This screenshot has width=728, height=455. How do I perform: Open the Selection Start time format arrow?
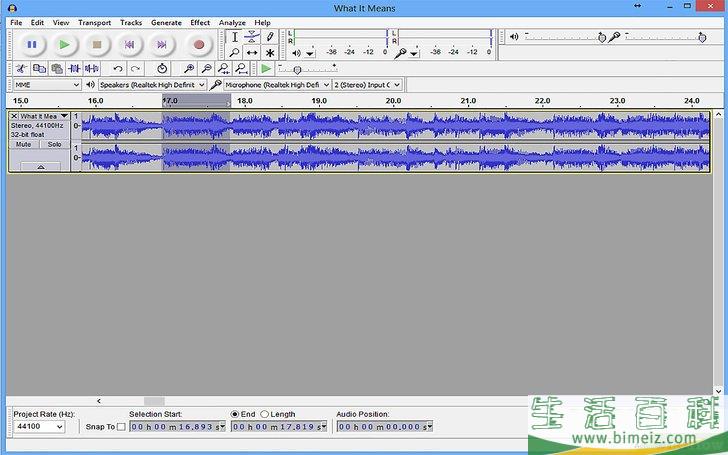pos(222,426)
